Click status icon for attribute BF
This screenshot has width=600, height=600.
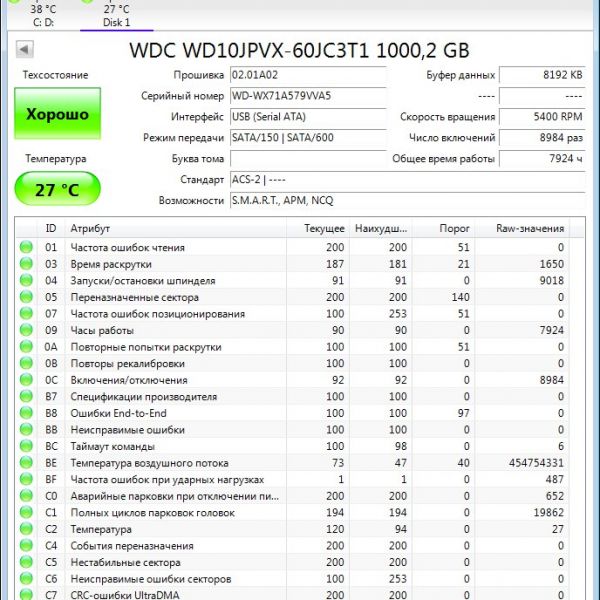click(x=26, y=479)
